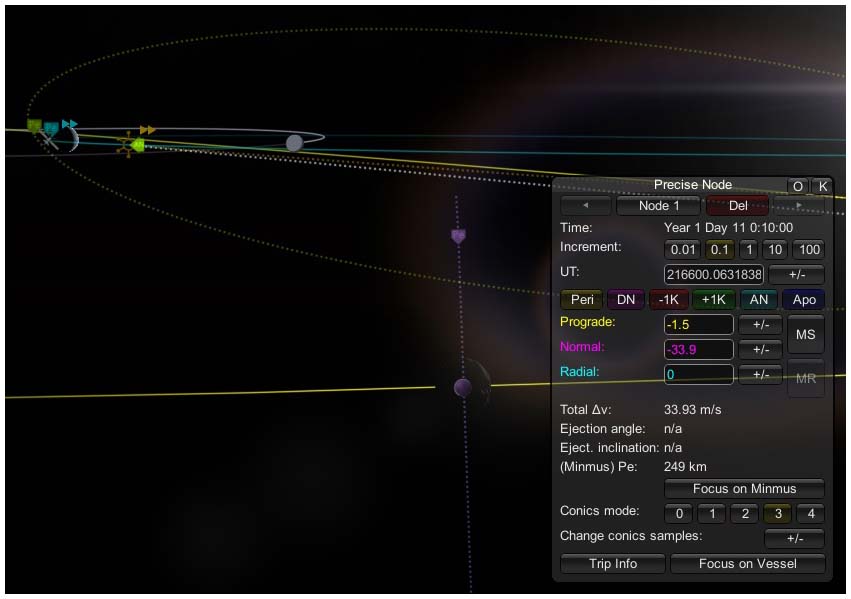Click the Total Δv value '33.93 m/s'
Screen dimensions: 851x599
point(693,410)
